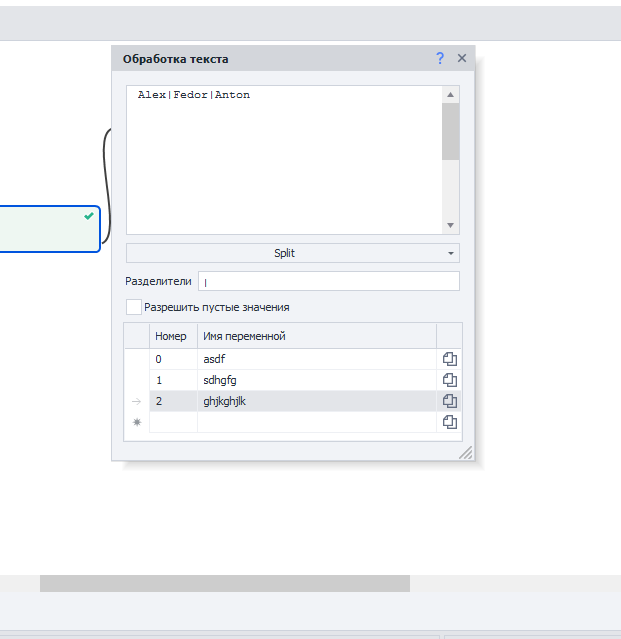Click the green checkmark on the action block
Screen dimensions: 621x639
pos(89,216)
